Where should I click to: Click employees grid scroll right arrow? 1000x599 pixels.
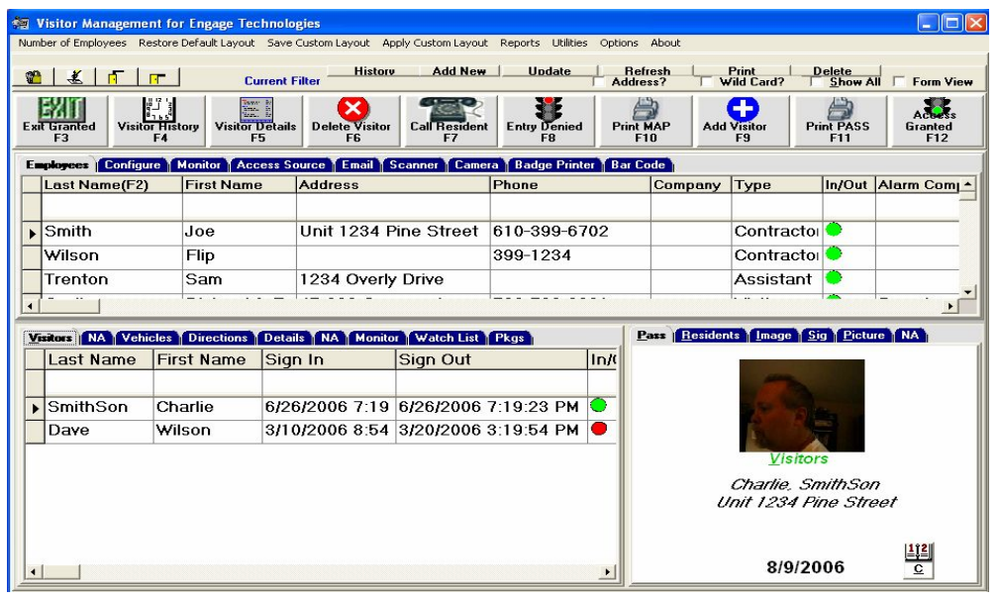pos(951,306)
